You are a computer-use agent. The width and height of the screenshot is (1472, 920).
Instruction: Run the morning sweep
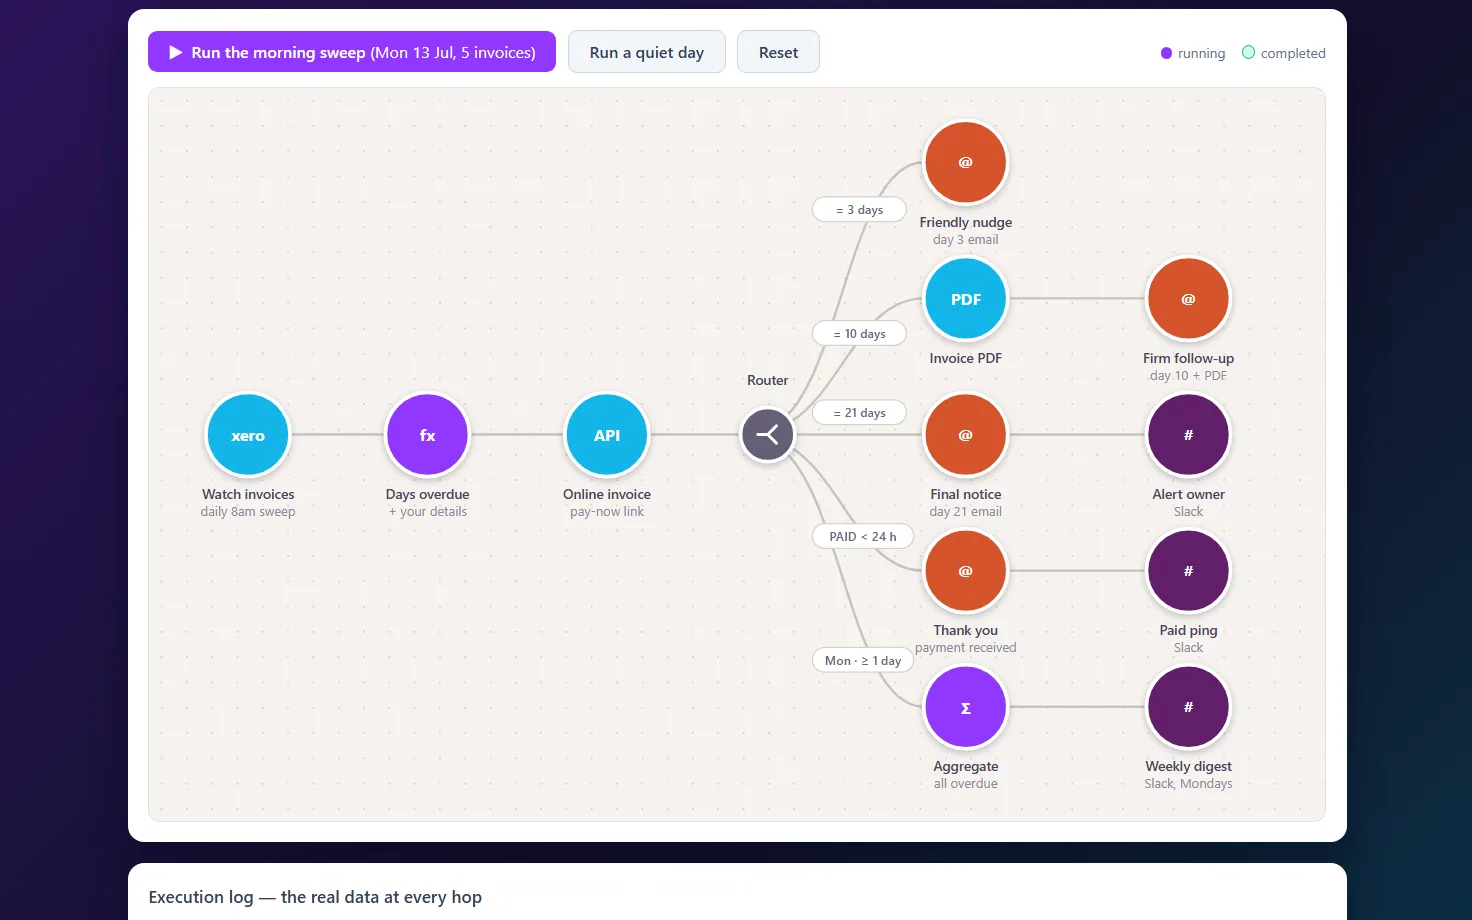click(x=352, y=52)
